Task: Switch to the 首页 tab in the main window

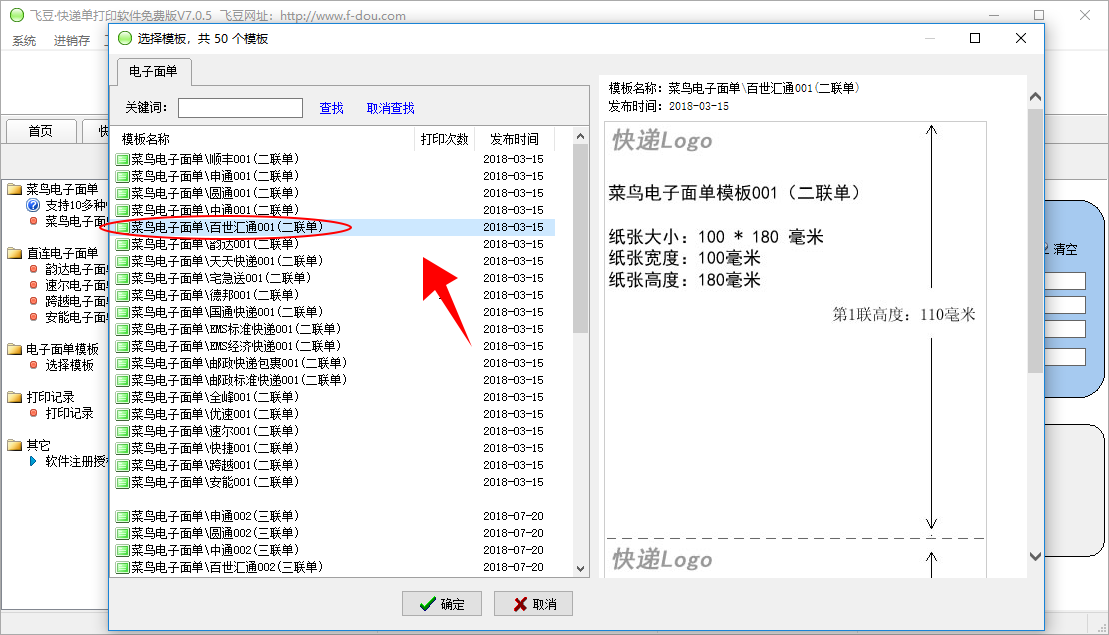Action: pyautogui.click(x=40, y=132)
